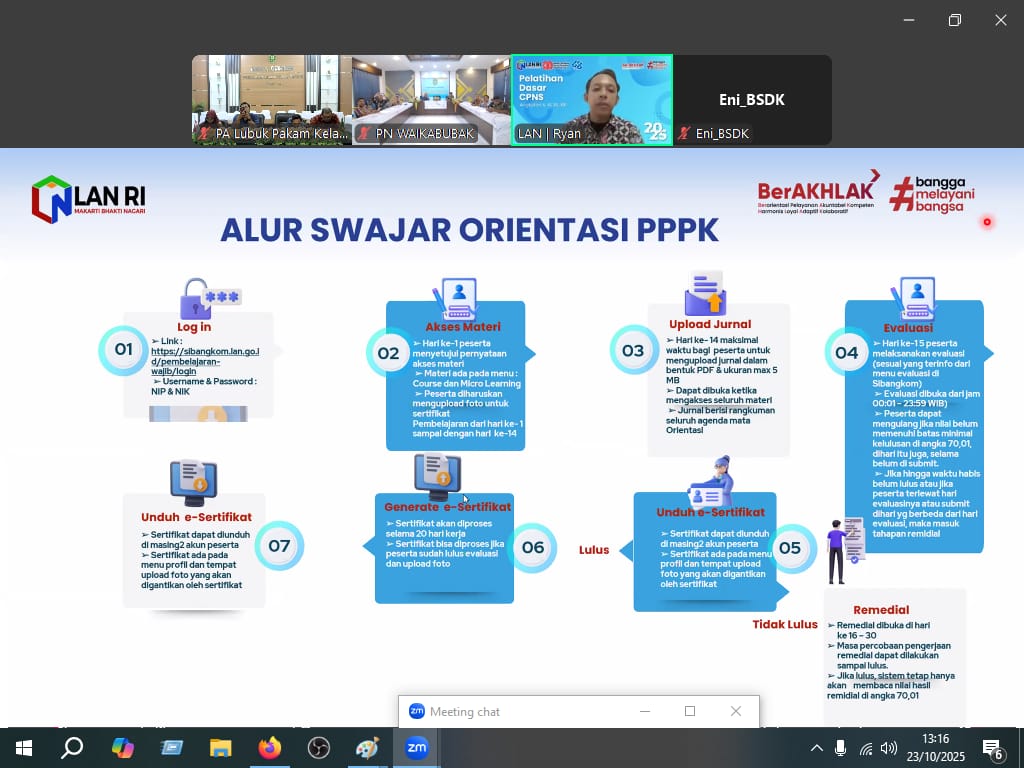Maximize the Meeting chat window
Screen dimensions: 1024x768
pos(690,711)
